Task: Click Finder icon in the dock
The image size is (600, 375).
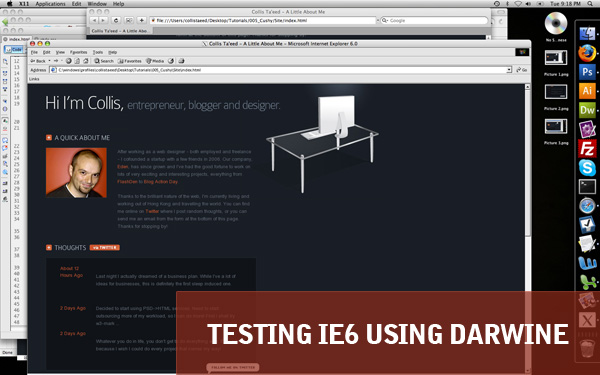Action: (x=587, y=34)
